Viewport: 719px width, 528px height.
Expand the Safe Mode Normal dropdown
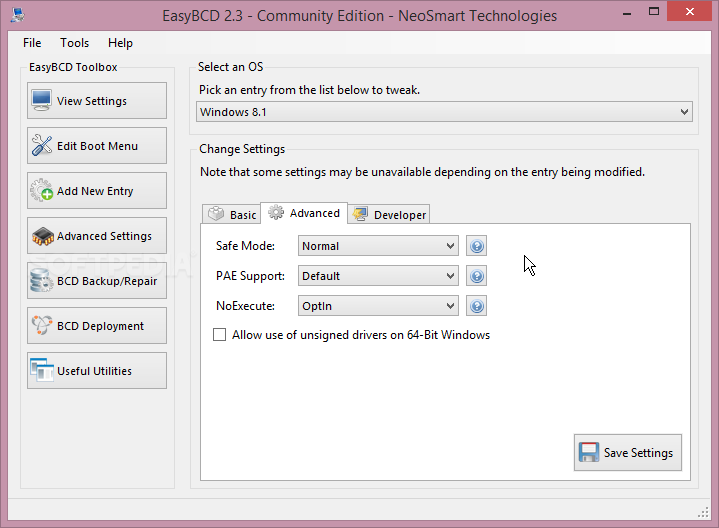pyautogui.click(x=378, y=246)
